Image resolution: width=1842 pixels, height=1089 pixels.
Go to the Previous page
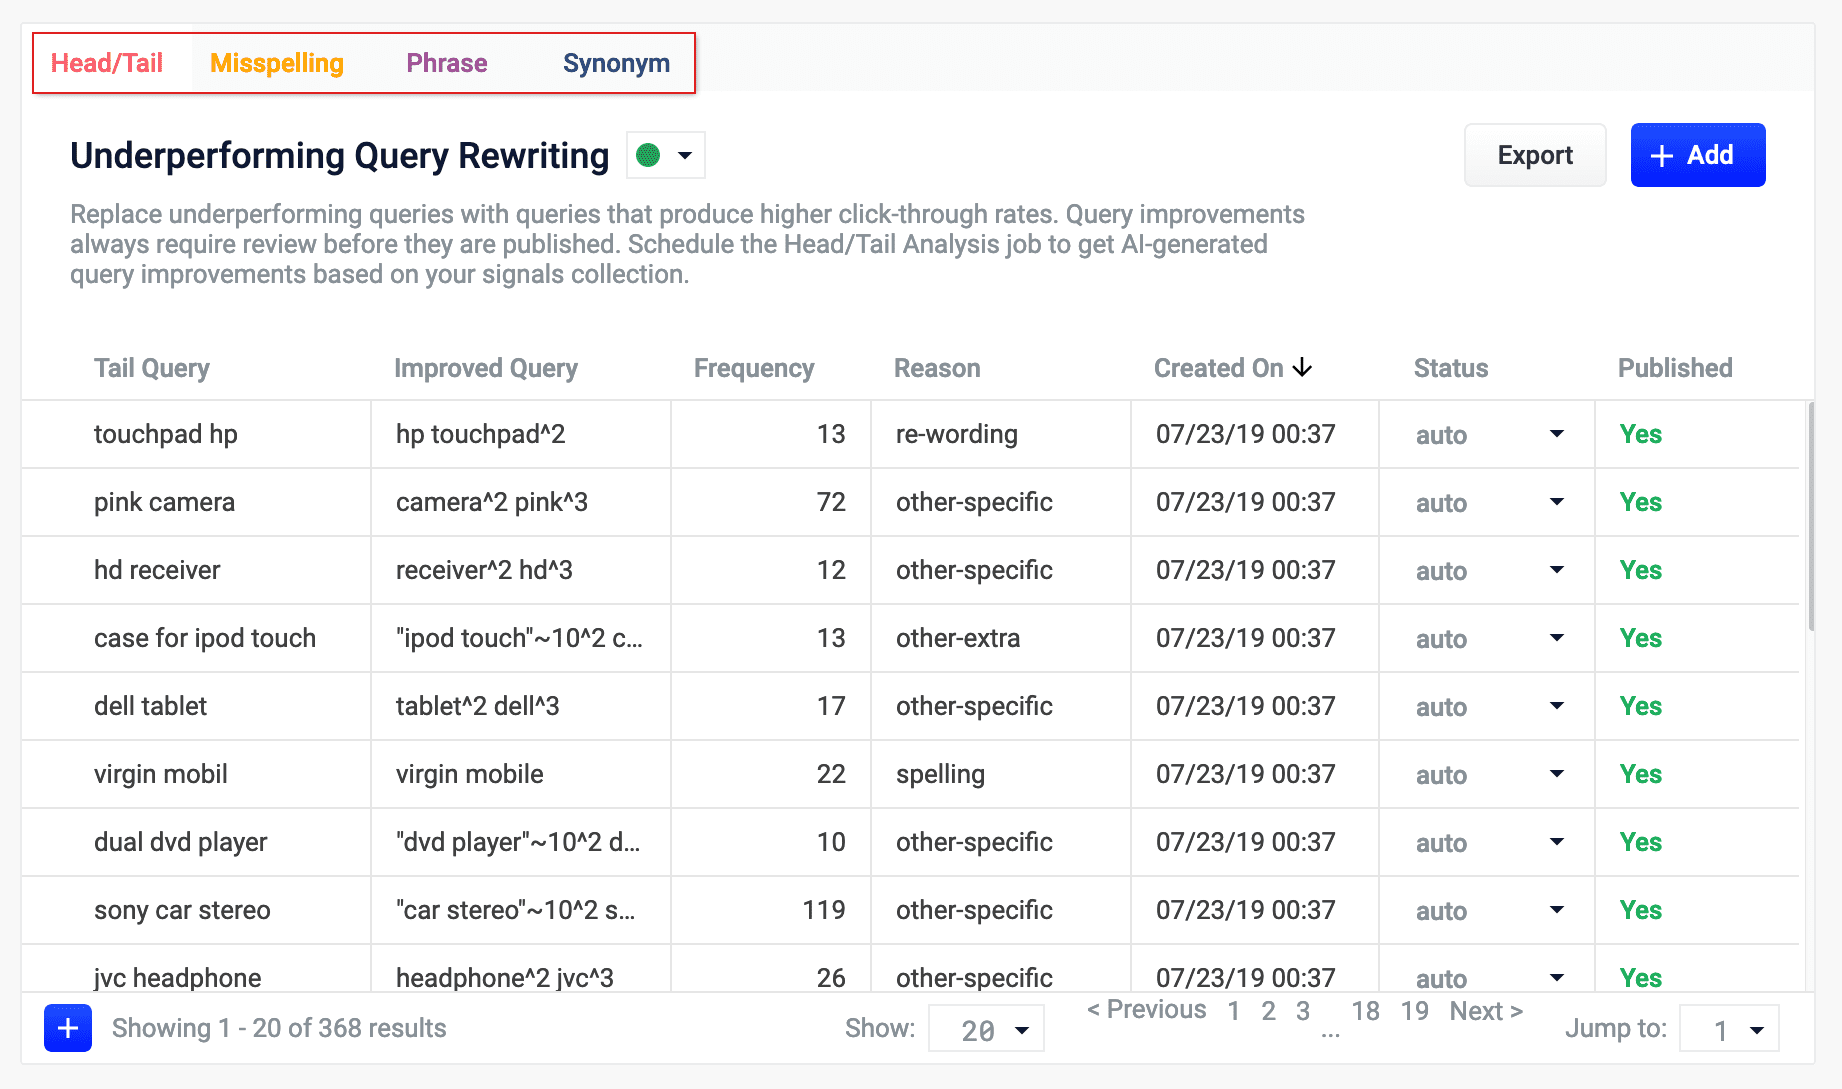tap(1147, 1010)
